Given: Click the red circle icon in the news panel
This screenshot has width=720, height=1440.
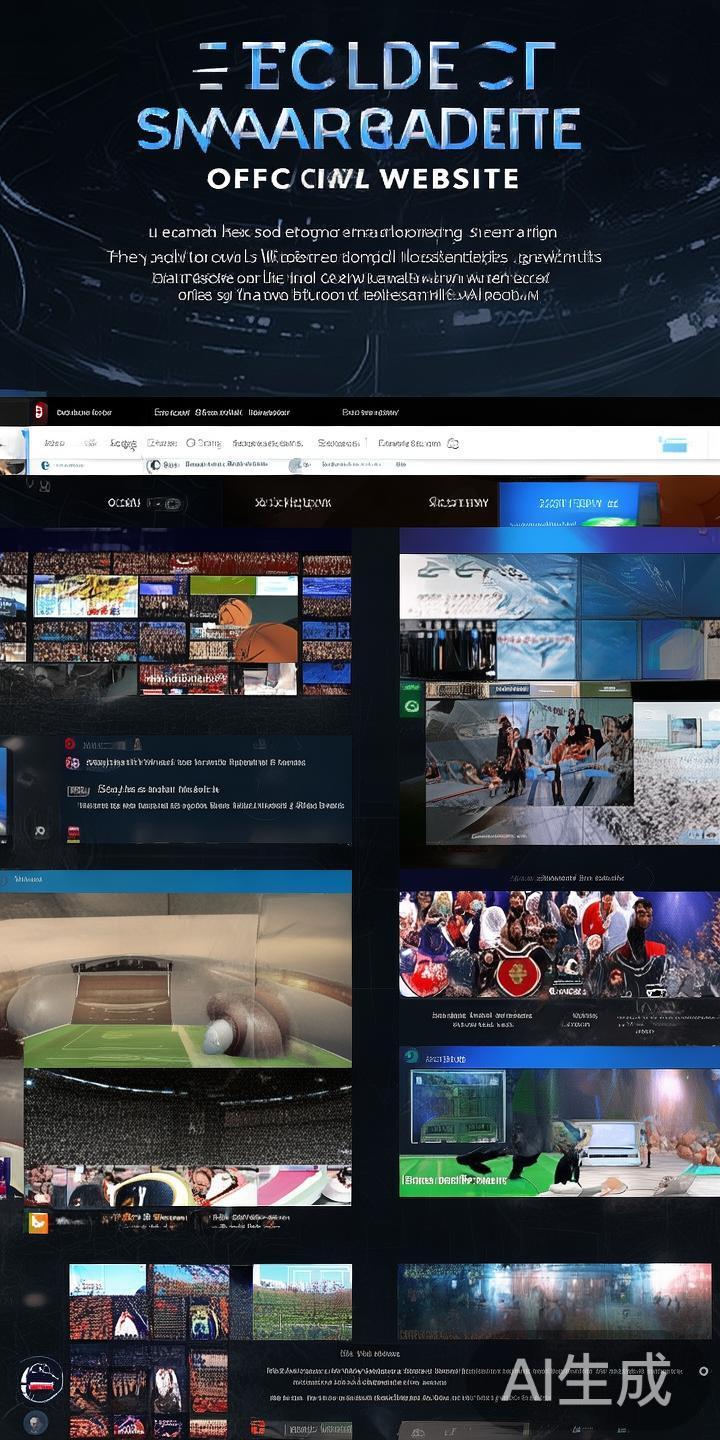Looking at the screenshot, I should tap(70, 744).
